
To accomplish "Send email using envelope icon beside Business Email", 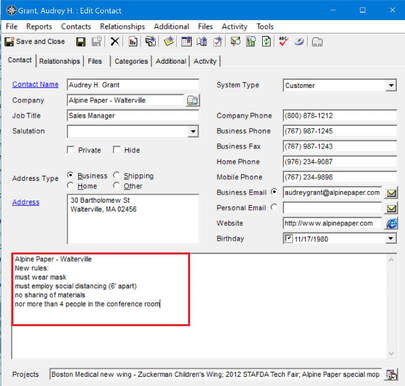I will pos(391,193).
